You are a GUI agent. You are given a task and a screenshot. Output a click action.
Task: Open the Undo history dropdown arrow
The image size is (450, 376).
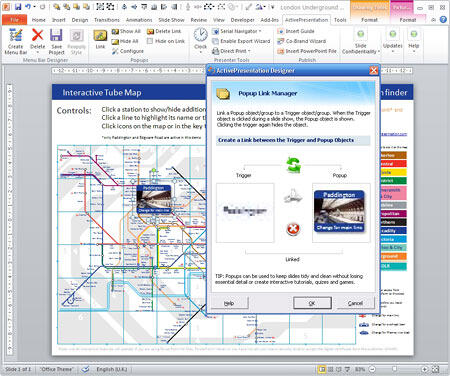pos(34,7)
